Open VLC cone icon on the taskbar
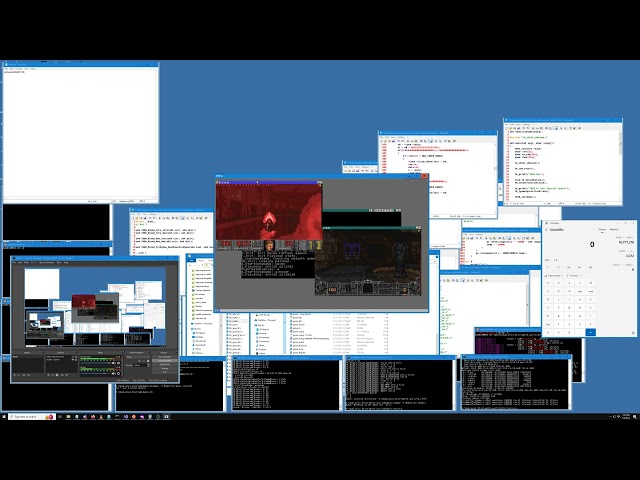This screenshot has width=640, height=480. tap(101, 417)
